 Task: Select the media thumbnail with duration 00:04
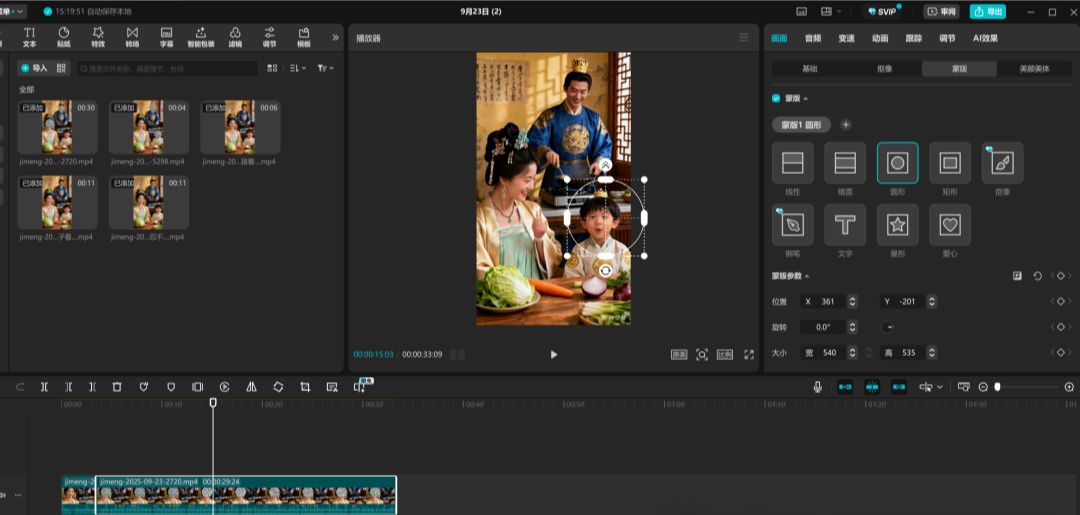pos(148,127)
